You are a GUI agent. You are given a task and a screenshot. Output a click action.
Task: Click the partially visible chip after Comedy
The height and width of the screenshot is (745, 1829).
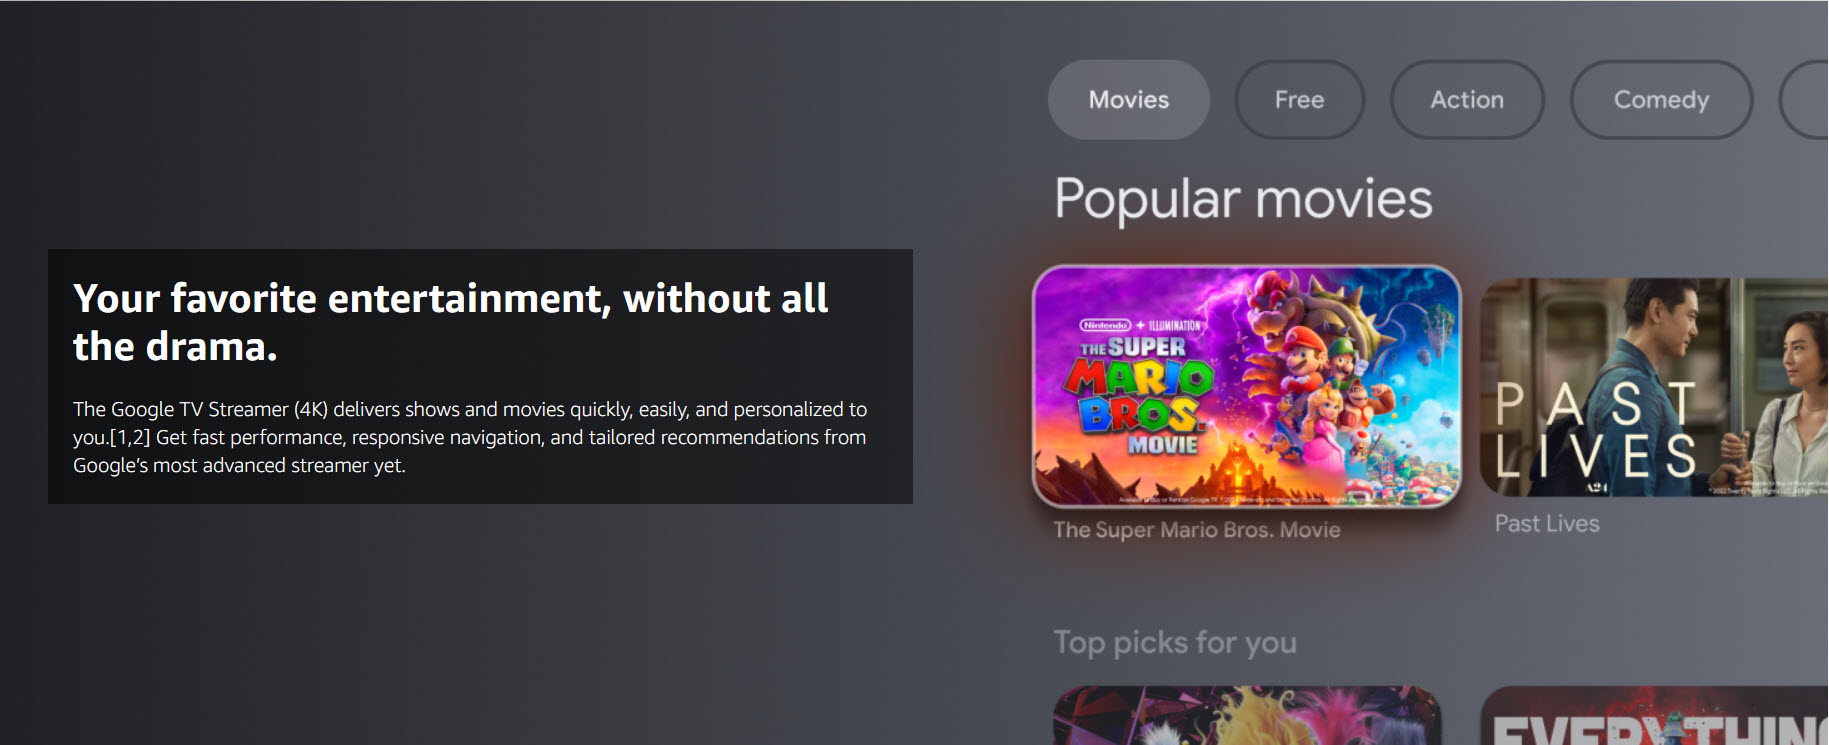1805,100
